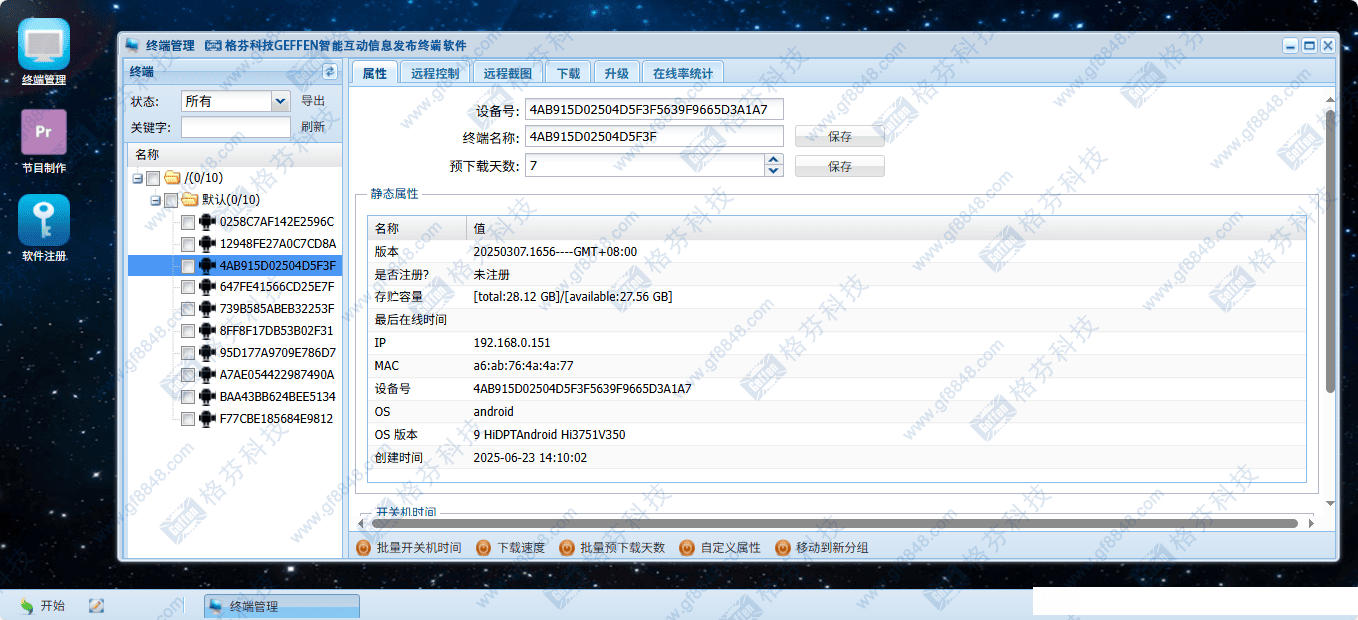Click the refresh icon in 终端 panel header

[330, 72]
